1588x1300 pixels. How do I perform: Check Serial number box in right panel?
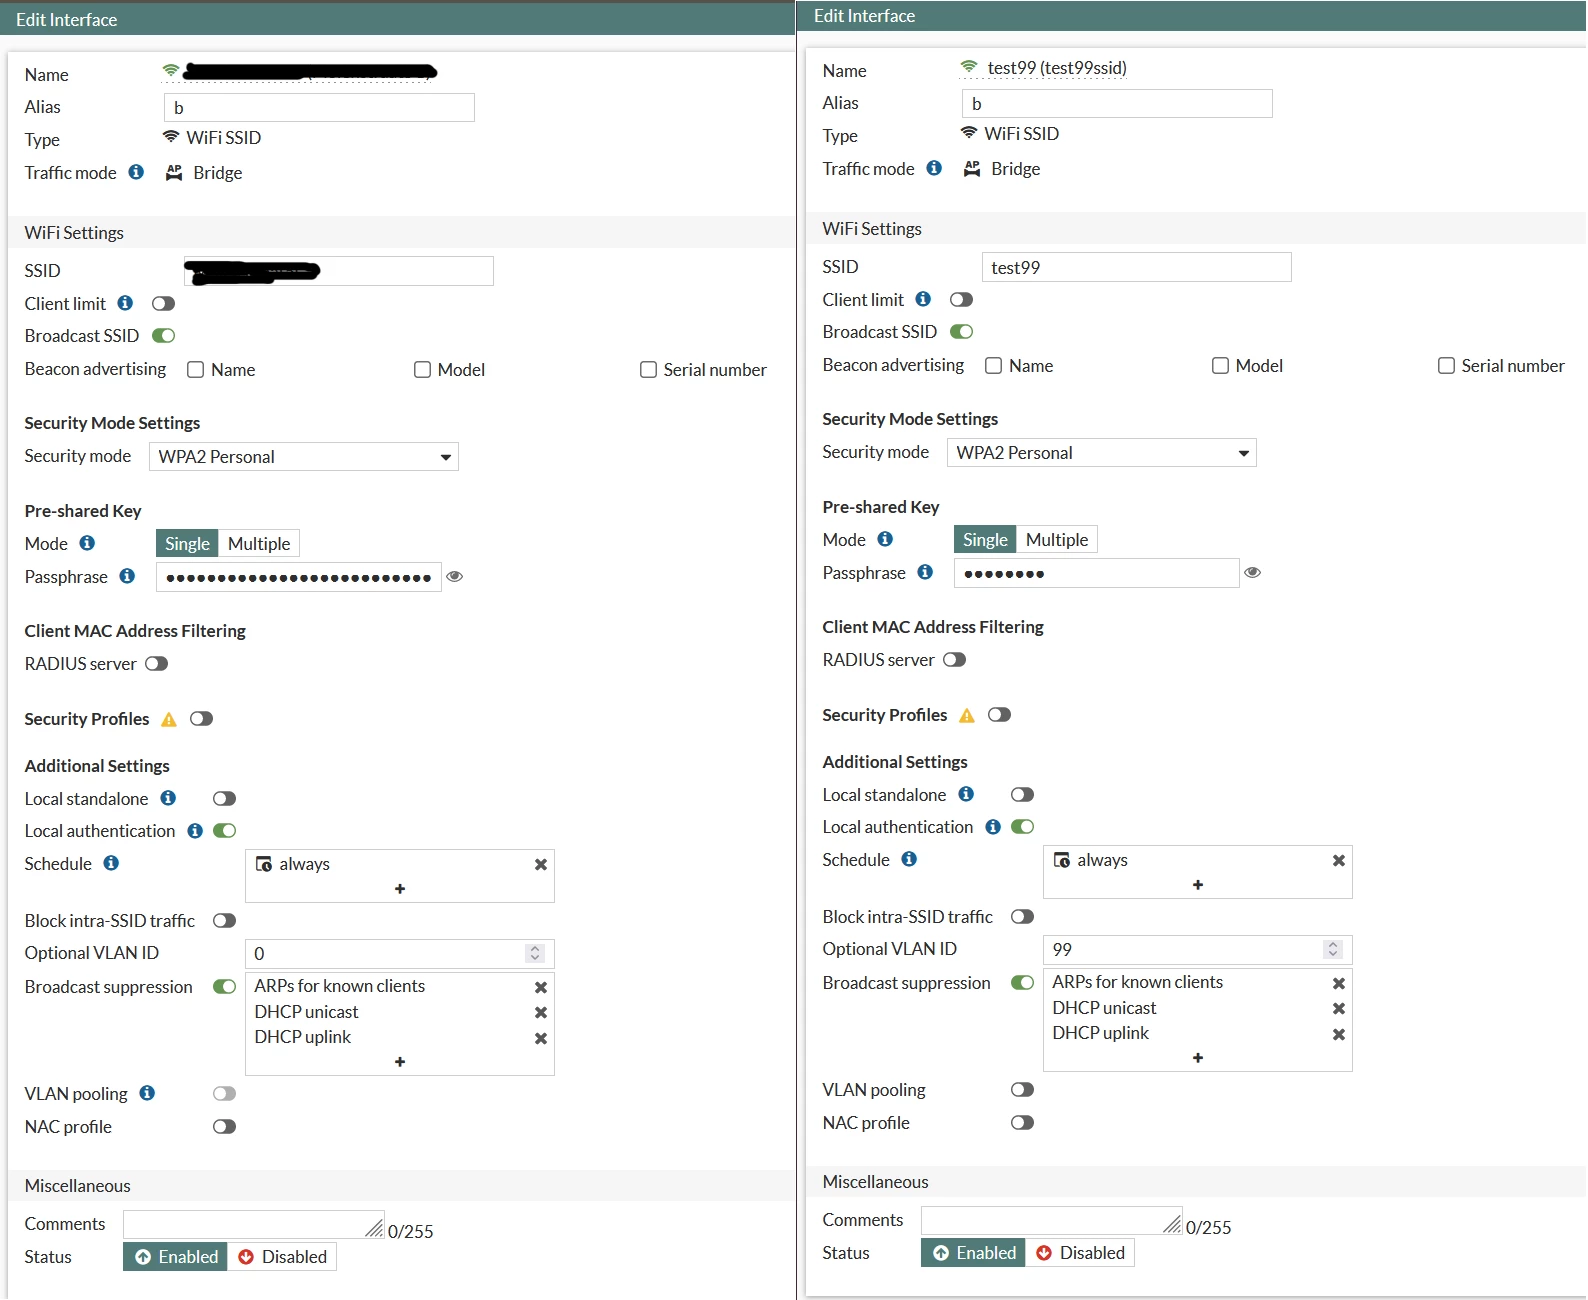[x=1446, y=366]
